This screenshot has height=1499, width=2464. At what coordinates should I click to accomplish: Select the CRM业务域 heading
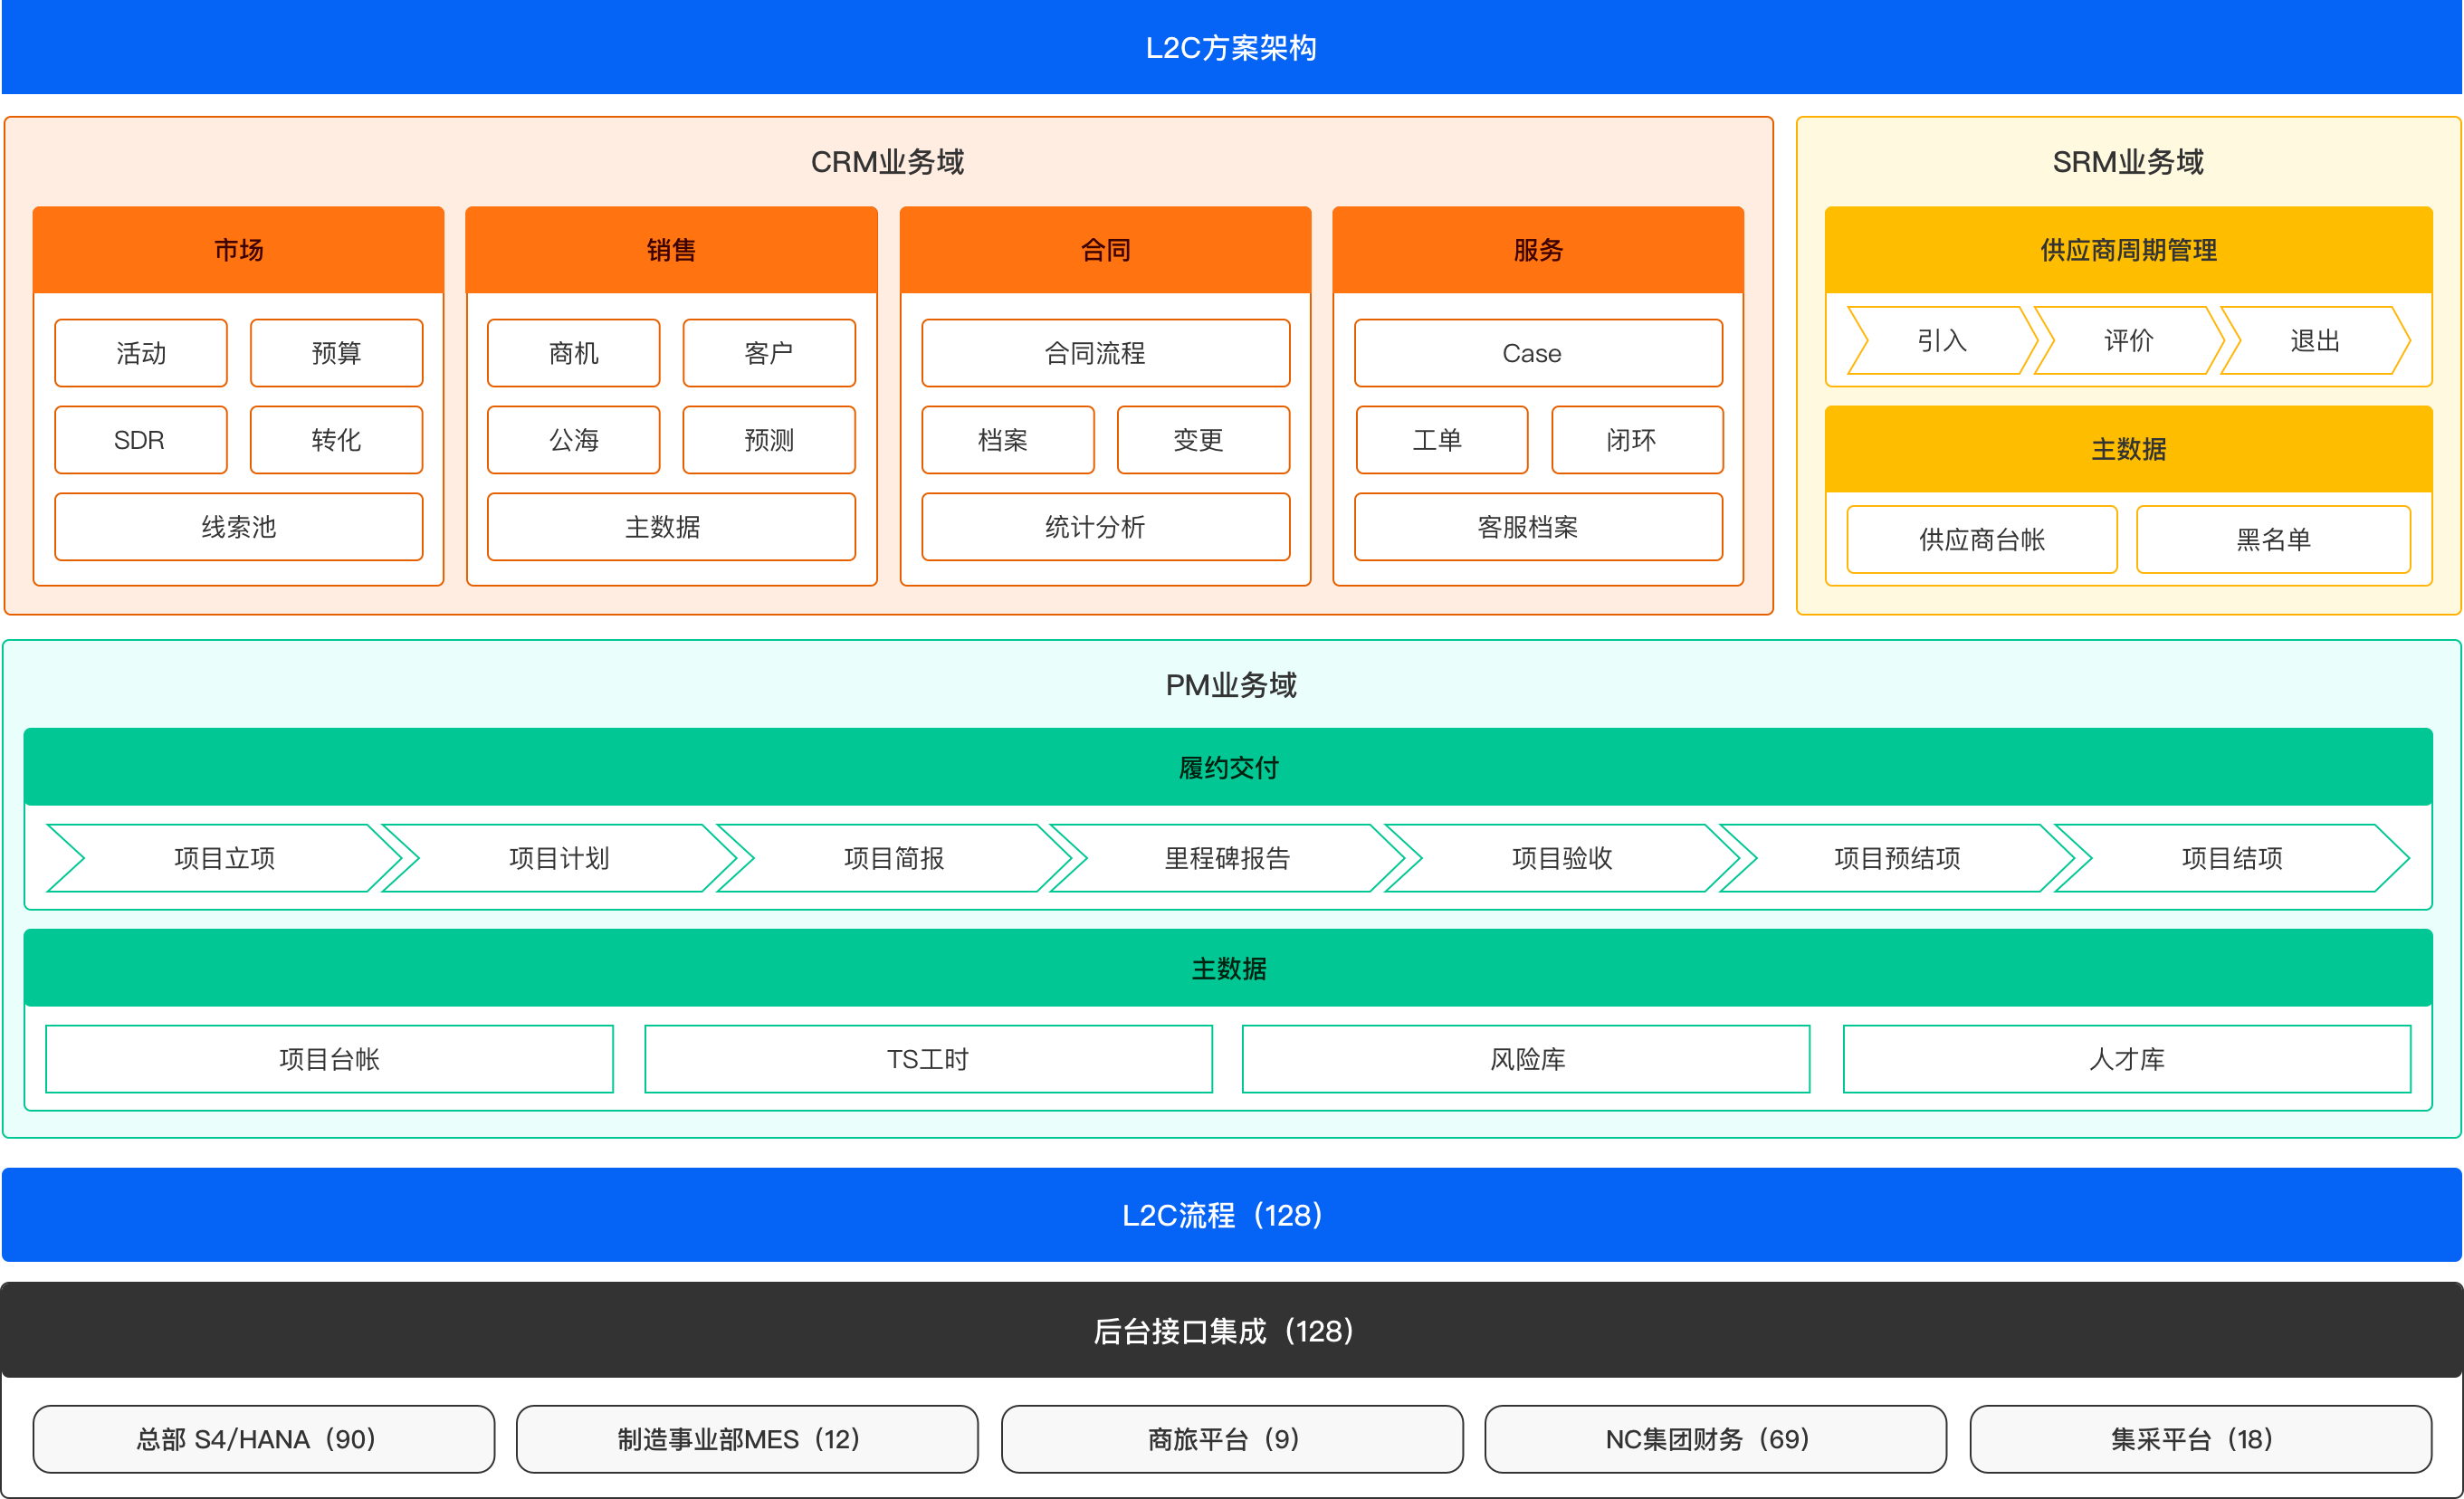point(887,161)
